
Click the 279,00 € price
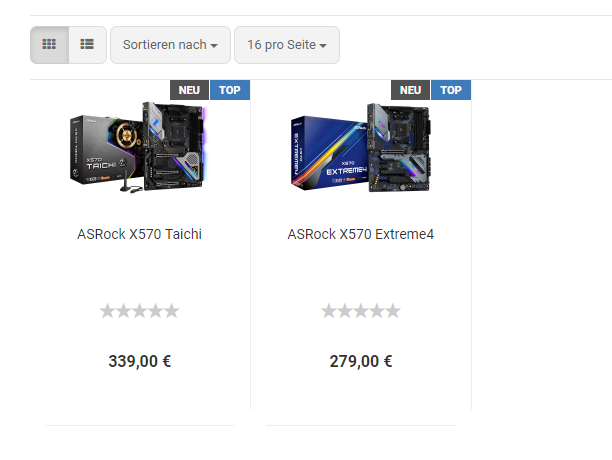coord(361,361)
